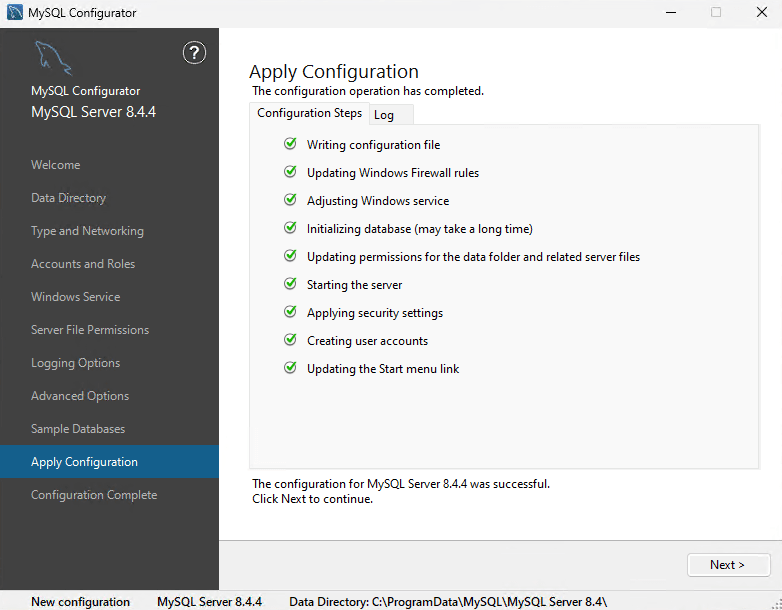Click the checkmark beside Starting the server
Screen dimensions: 782x610
pos(290,283)
